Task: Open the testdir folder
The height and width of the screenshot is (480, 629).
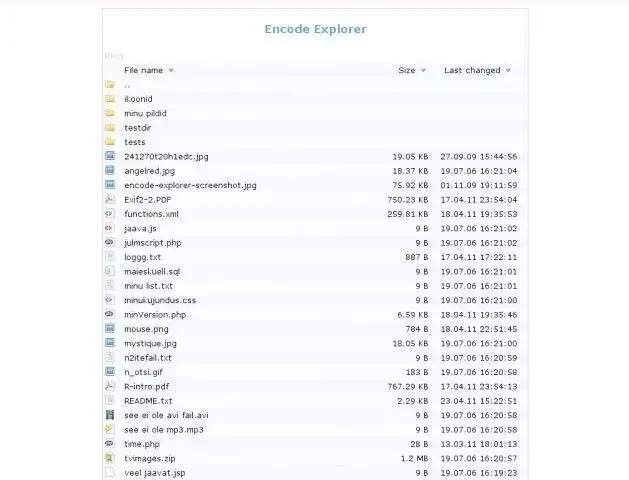Action: coord(138,128)
